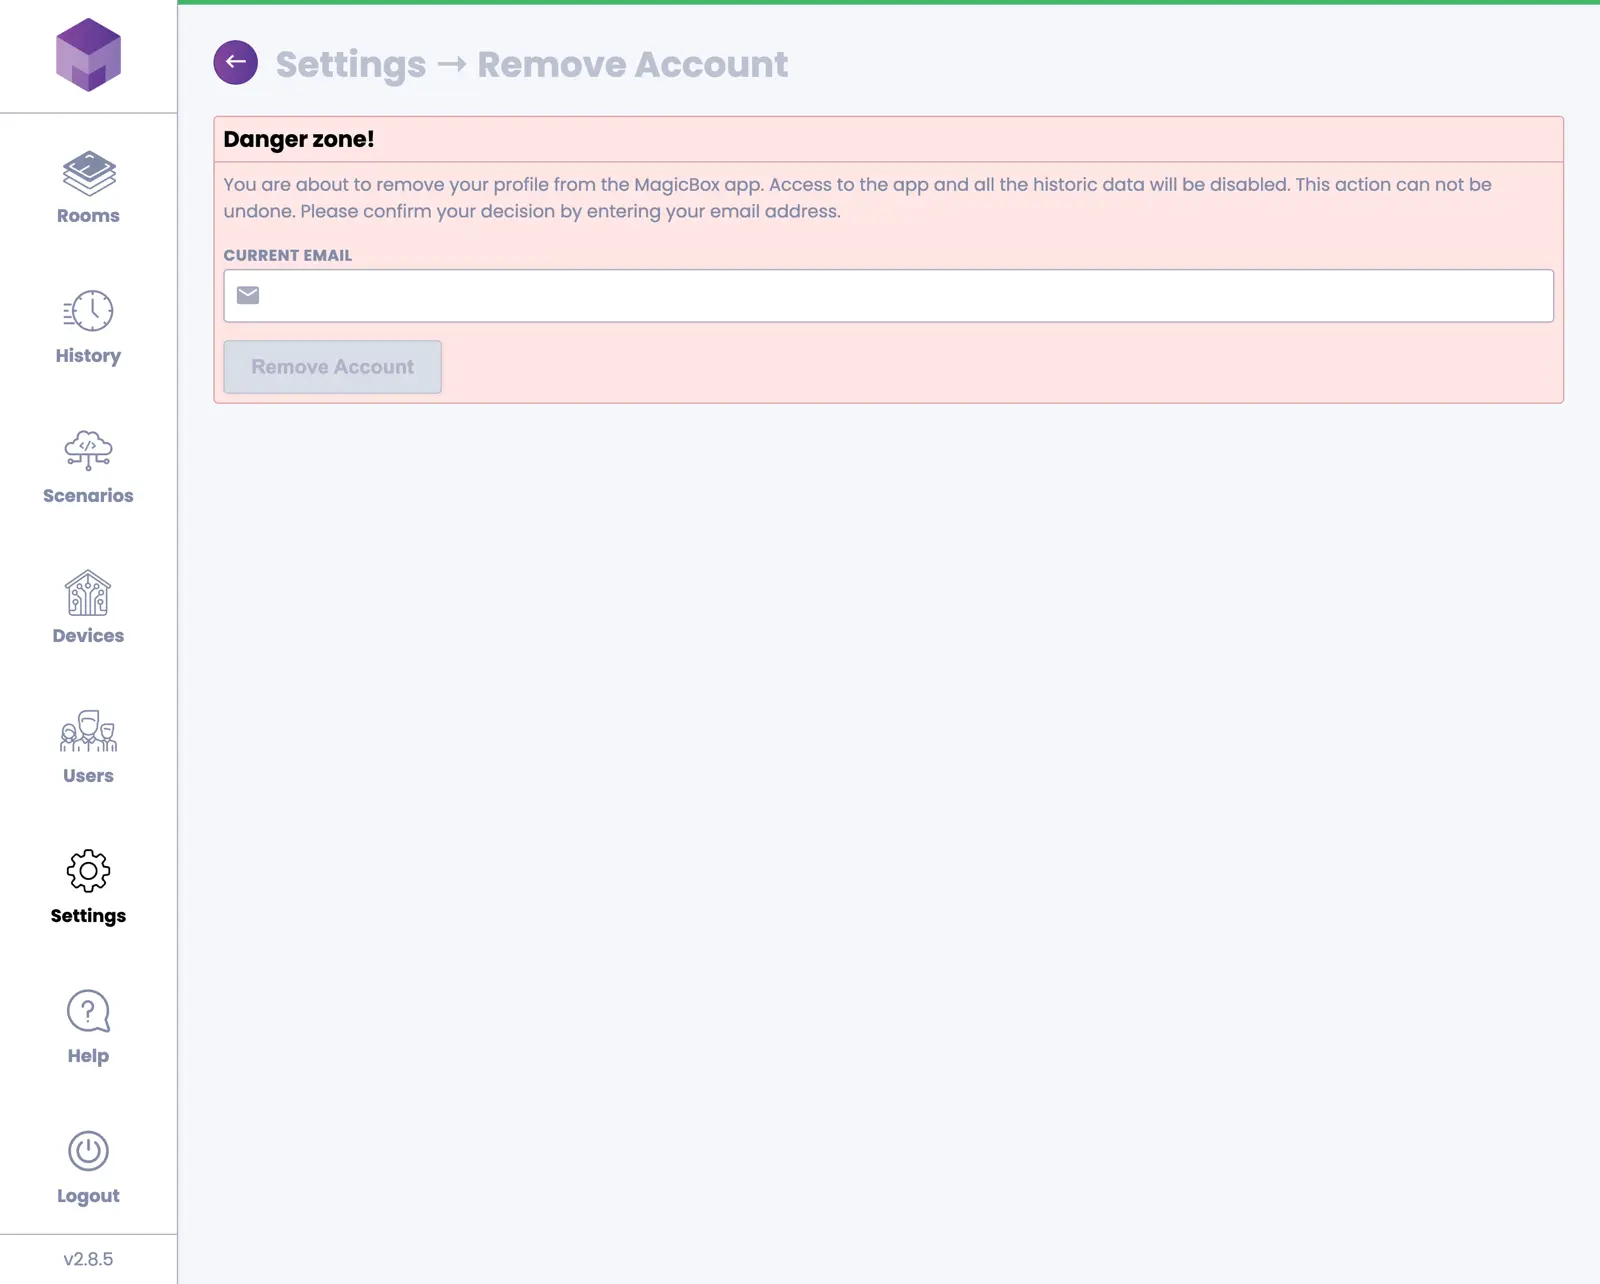Click the v2.8.5 version label

pyautogui.click(x=88, y=1259)
